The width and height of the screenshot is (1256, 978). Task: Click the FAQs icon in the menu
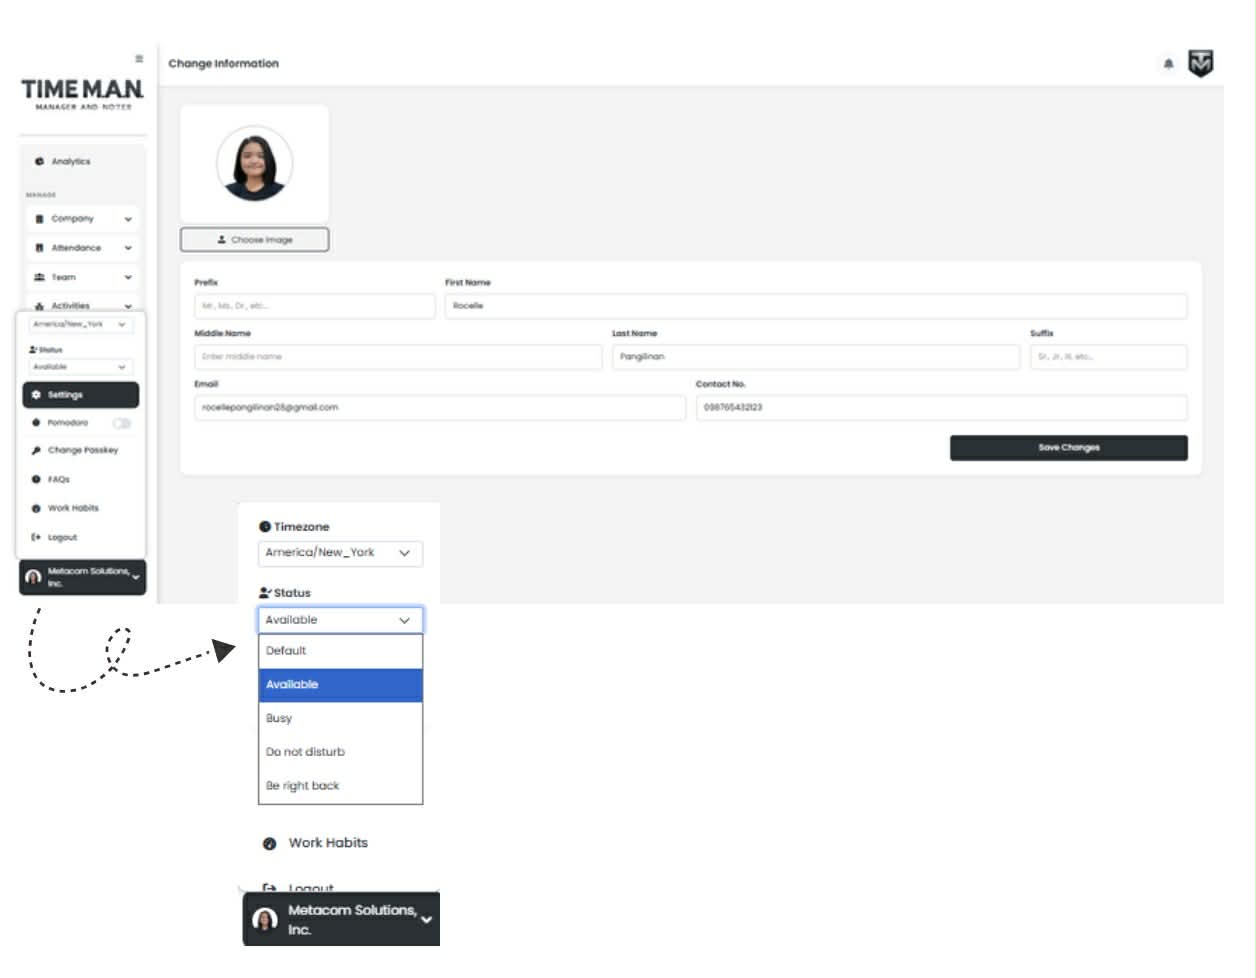[36, 480]
